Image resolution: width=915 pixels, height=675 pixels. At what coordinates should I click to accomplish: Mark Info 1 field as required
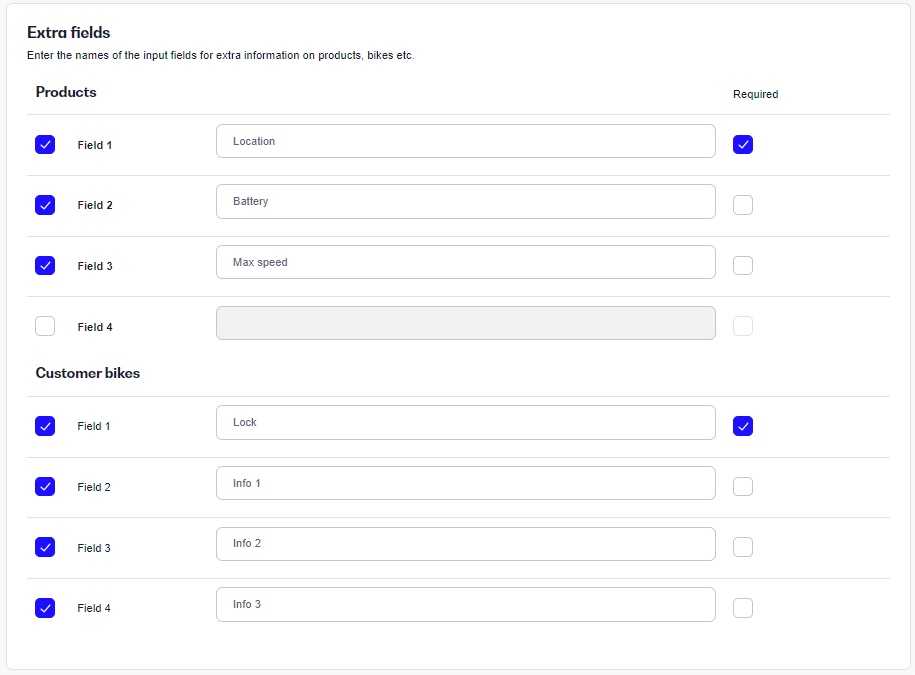point(743,487)
